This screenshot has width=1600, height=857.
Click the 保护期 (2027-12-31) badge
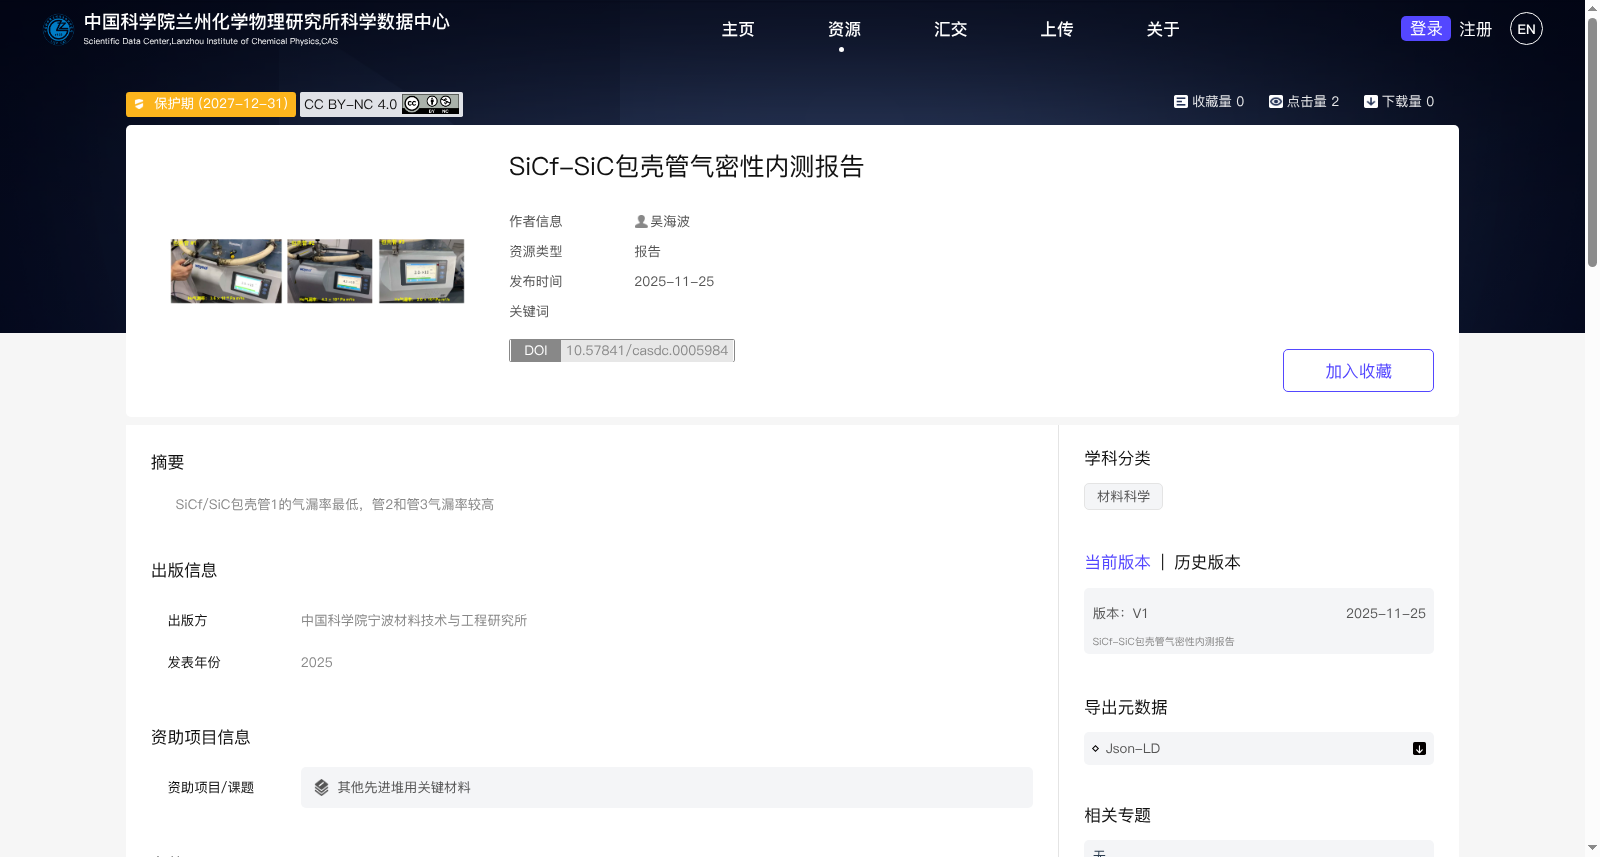[x=211, y=104]
